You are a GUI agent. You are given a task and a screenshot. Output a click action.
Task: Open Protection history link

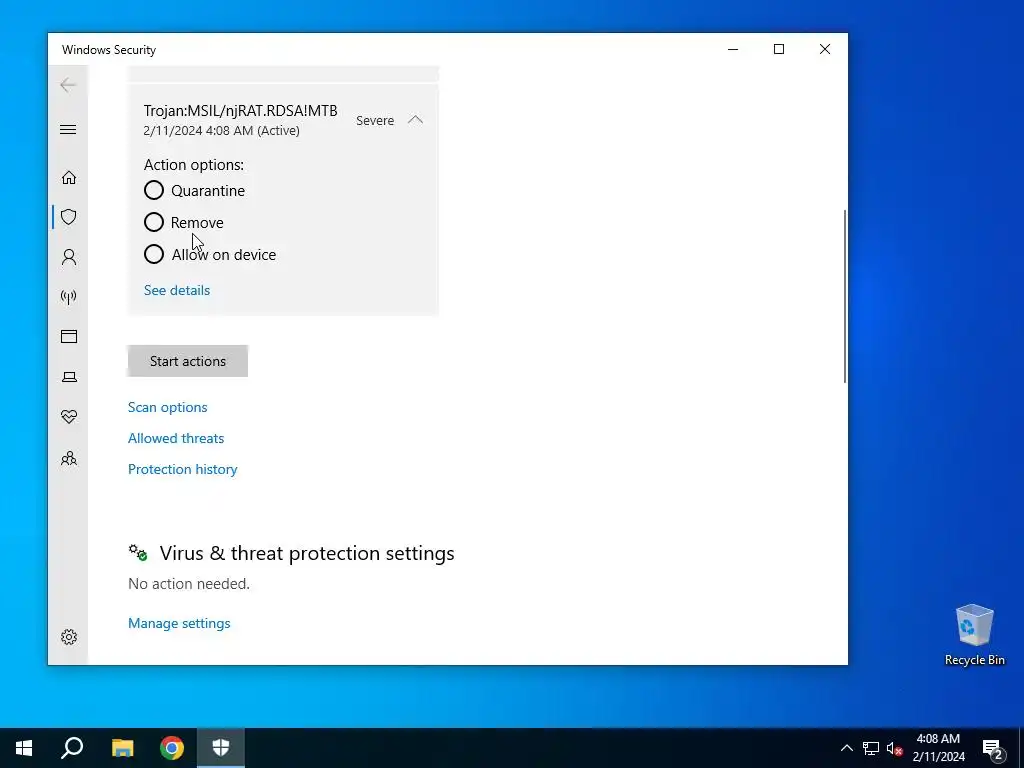183,470
